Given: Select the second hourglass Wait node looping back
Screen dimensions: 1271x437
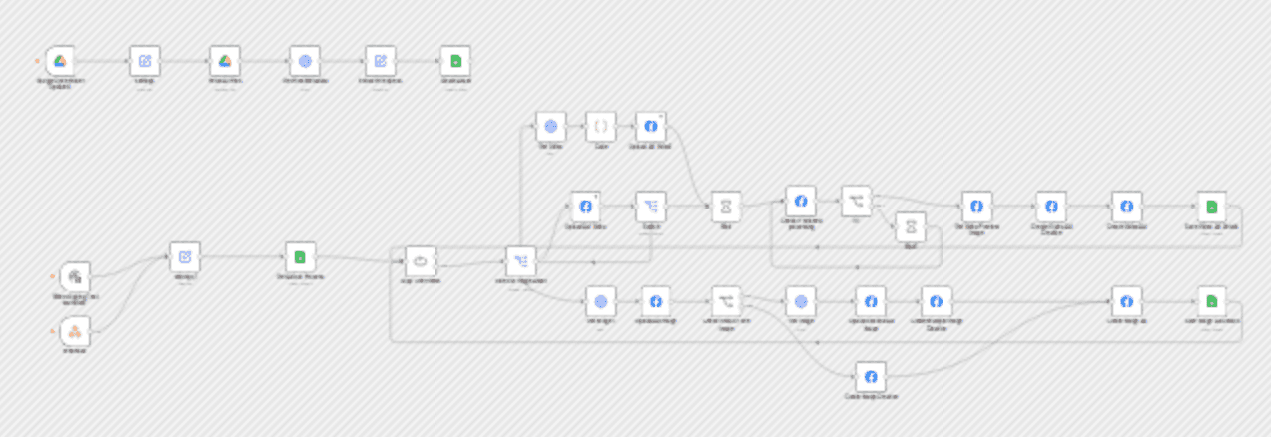Looking at the screenshot, I should coord(910,228).
